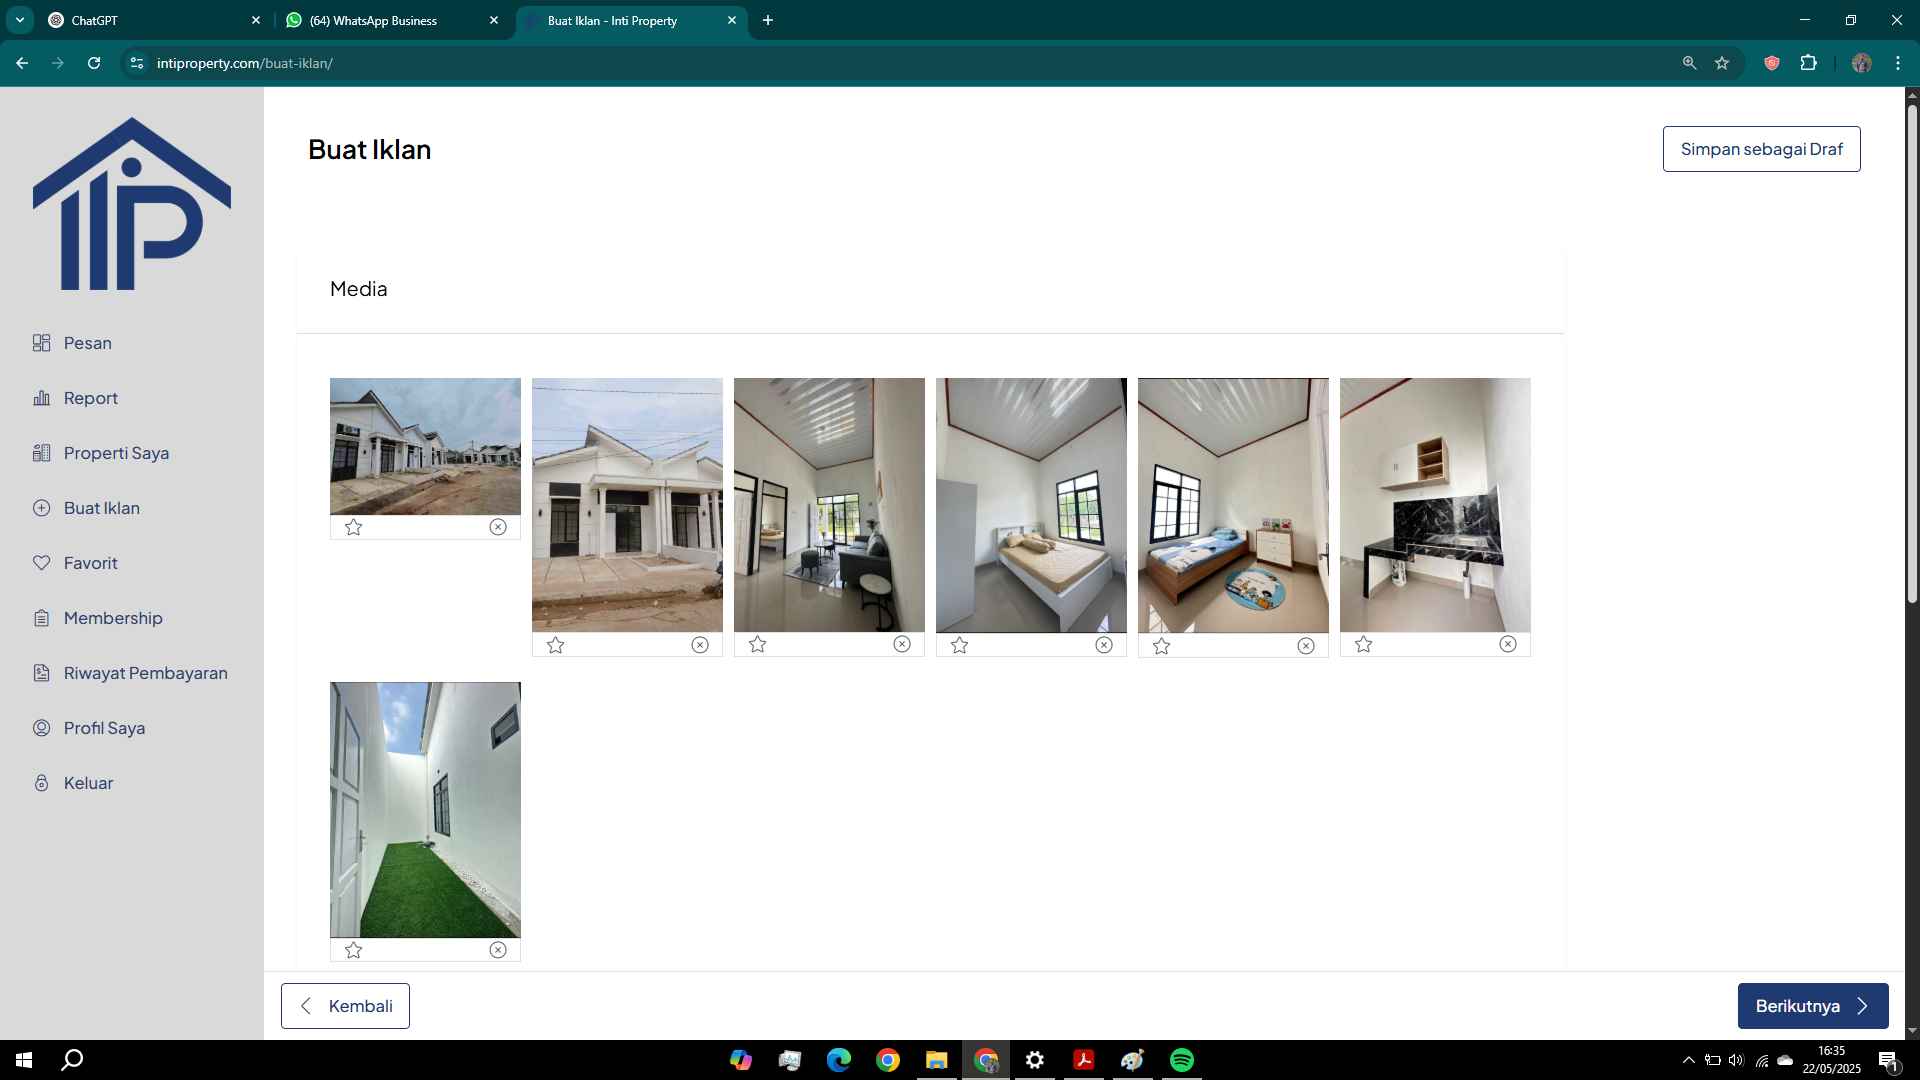Open the red shield extension icon
This screenshot has width=1920, height=1080.
(x=1772, y=63)
